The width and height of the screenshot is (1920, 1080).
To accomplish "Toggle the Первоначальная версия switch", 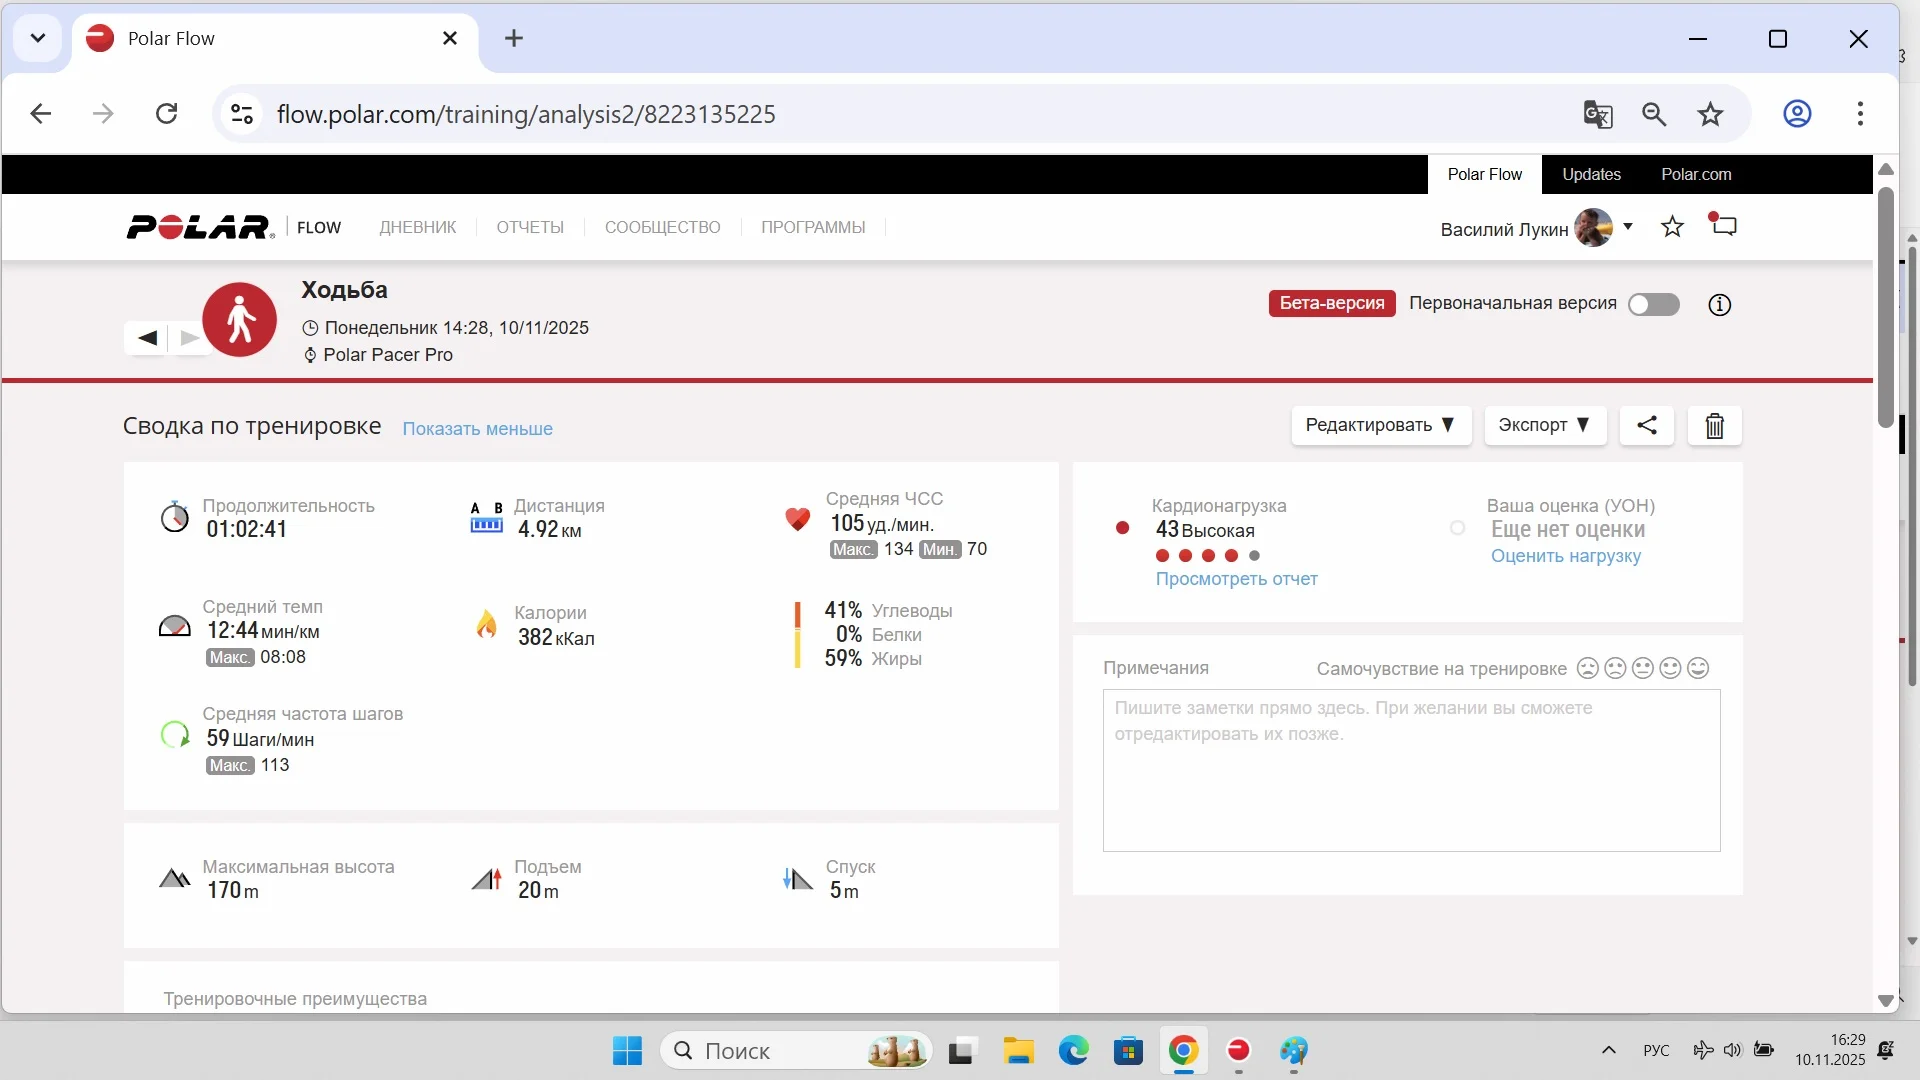I will tap(1653, 305).
